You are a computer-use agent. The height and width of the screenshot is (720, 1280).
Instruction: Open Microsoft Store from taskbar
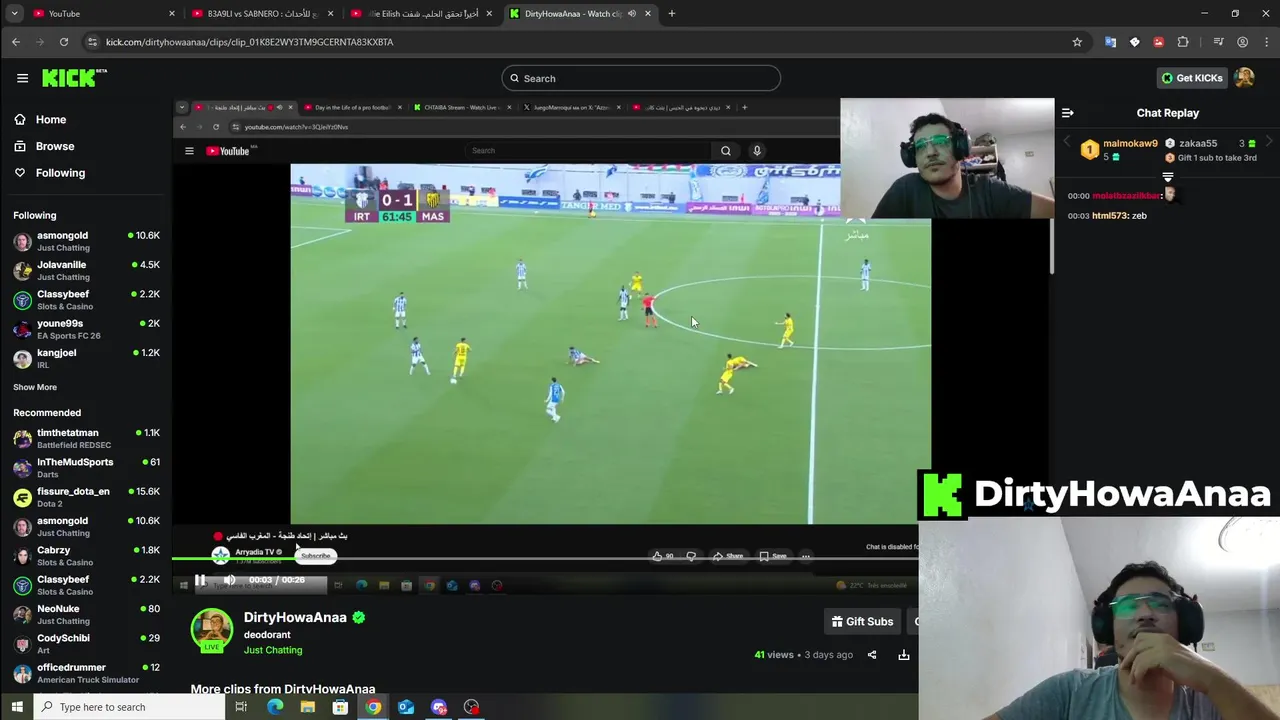point(340,707)
